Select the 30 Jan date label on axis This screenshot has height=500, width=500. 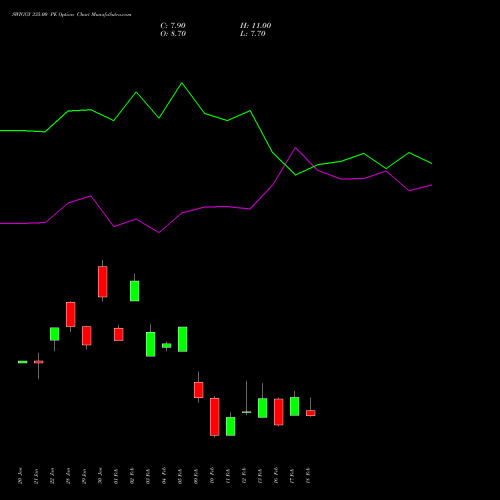pyautogui.click(x=100, y=476)
